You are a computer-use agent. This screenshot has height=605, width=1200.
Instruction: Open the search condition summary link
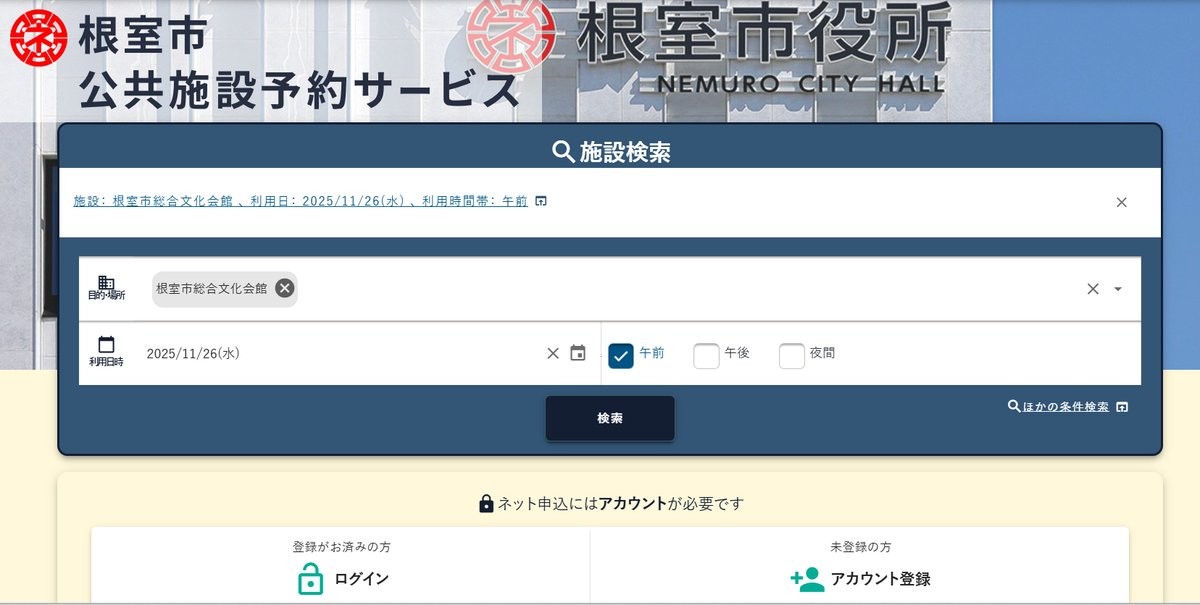[300, 201]
